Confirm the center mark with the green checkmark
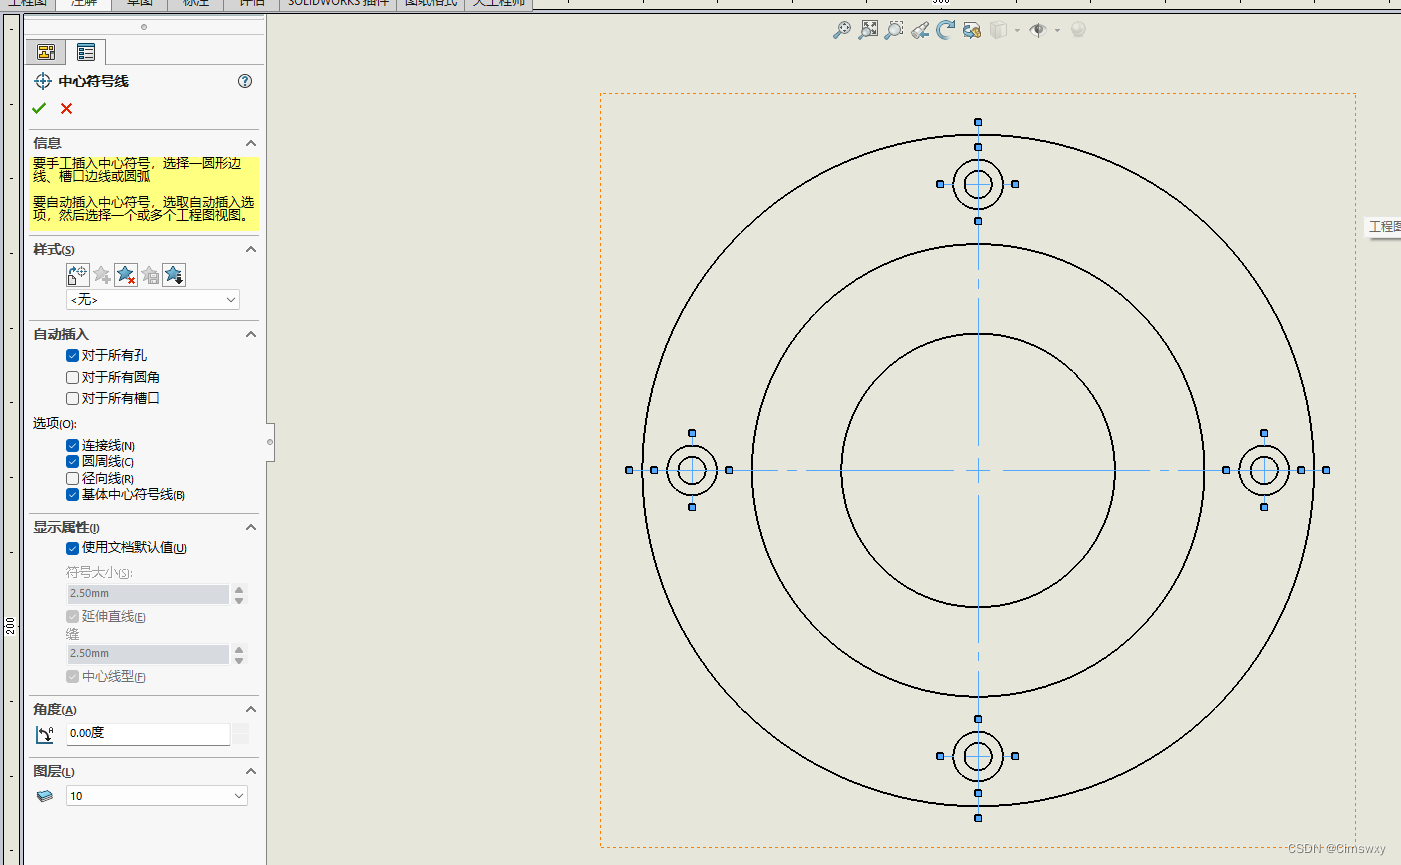1401x865 pixels. [39, 108]
